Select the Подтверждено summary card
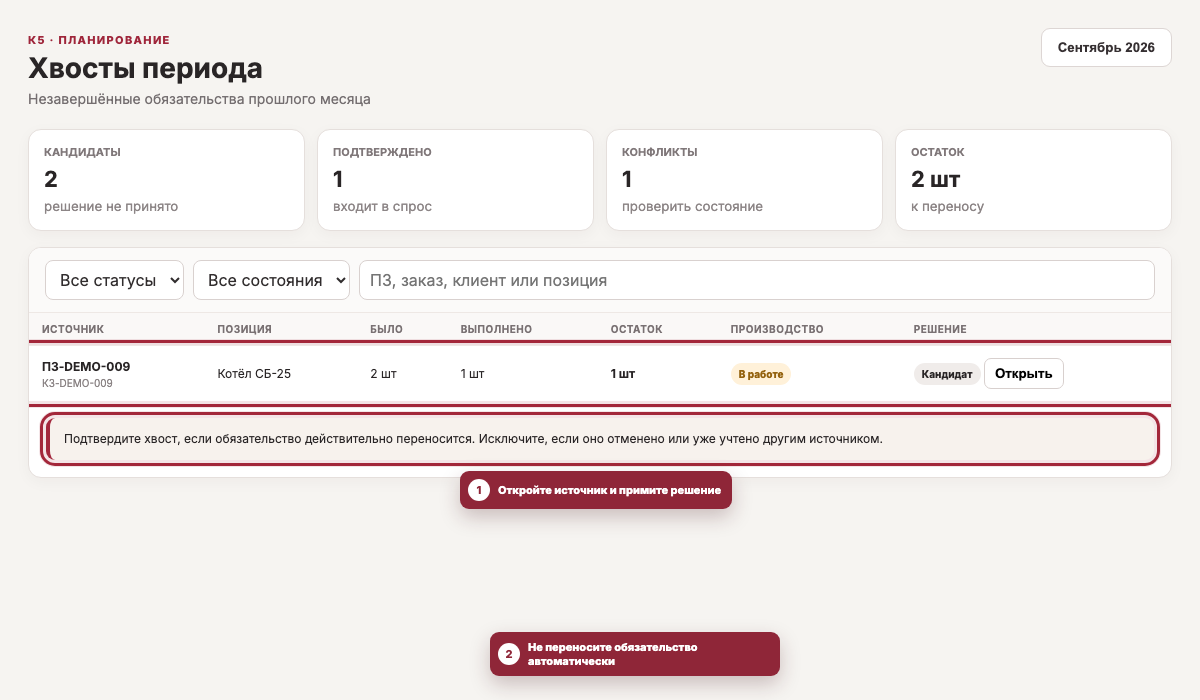This screenshot has width=1200, height=700. click(x=455, y=180)
